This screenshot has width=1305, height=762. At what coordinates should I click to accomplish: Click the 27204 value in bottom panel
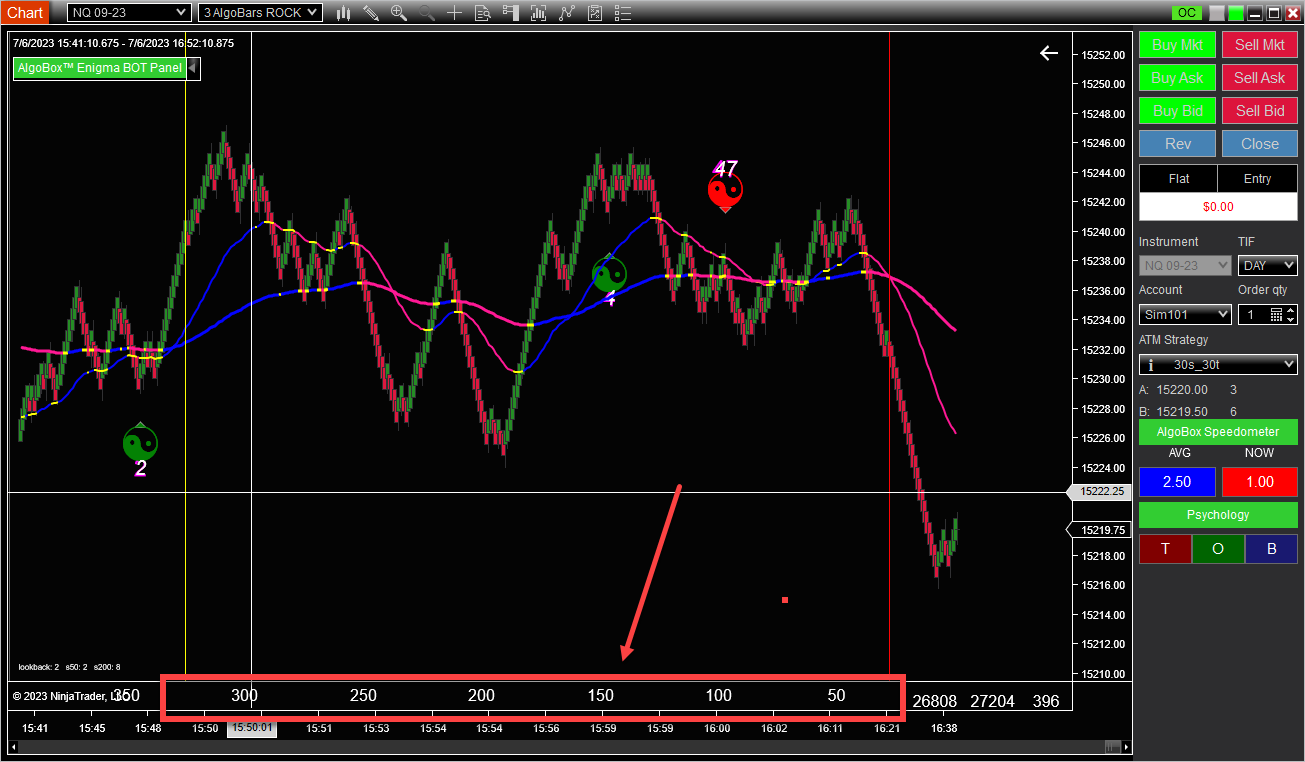(992, 702)
